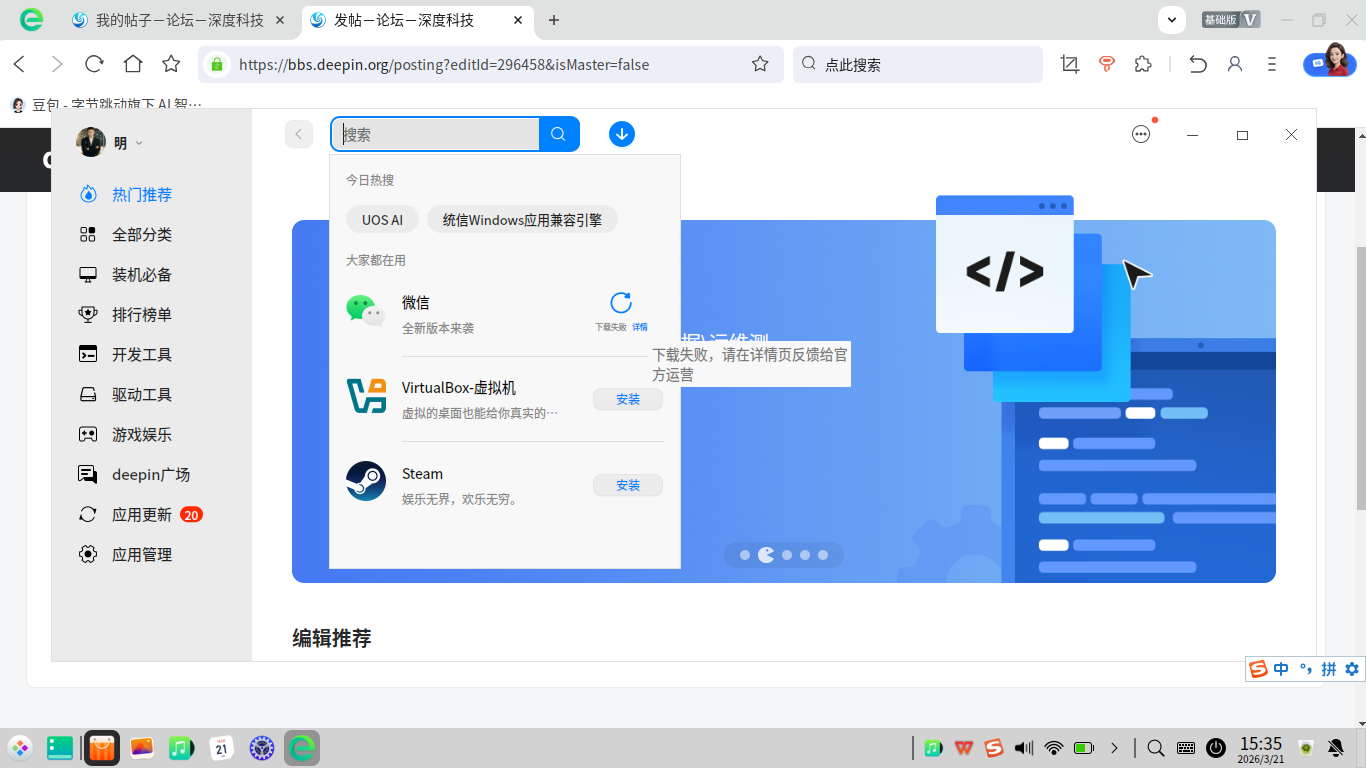Open the browser main menu
This screenshot has width=1366, height=768.
(1272, 64)
